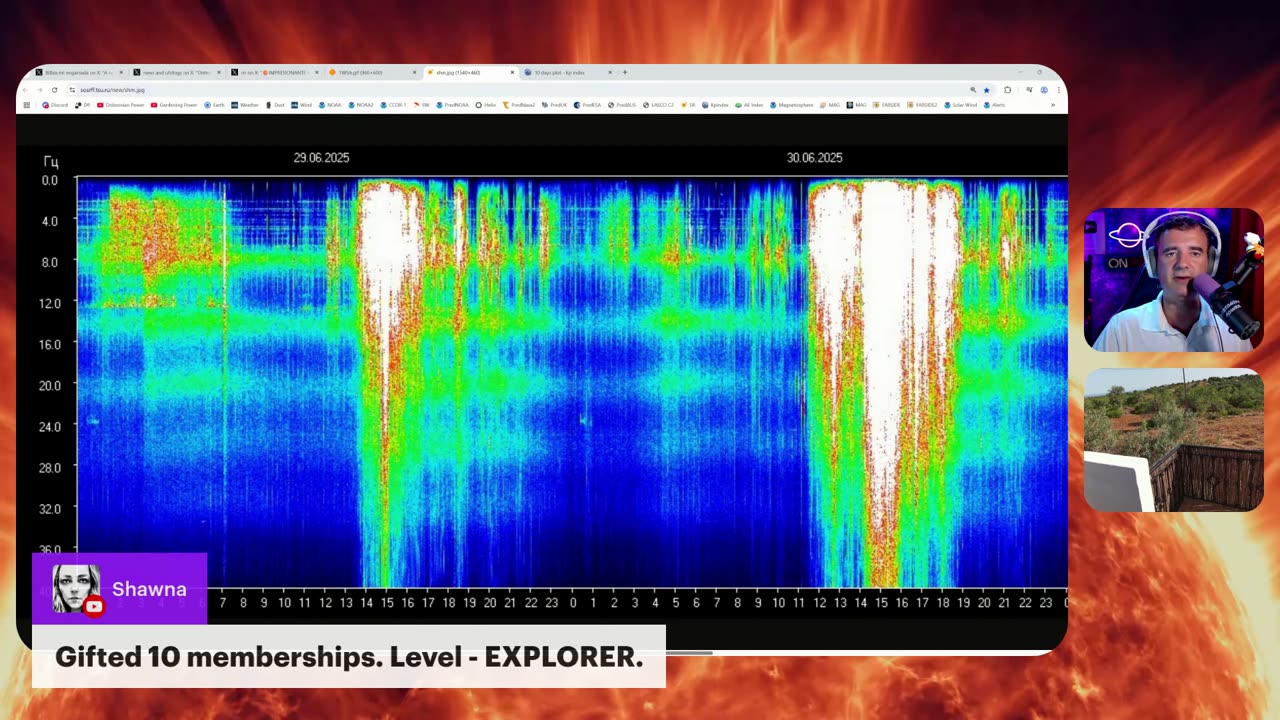
Task: Open the PredNasa2 bookmark
Action: click(x=519, y=104)
